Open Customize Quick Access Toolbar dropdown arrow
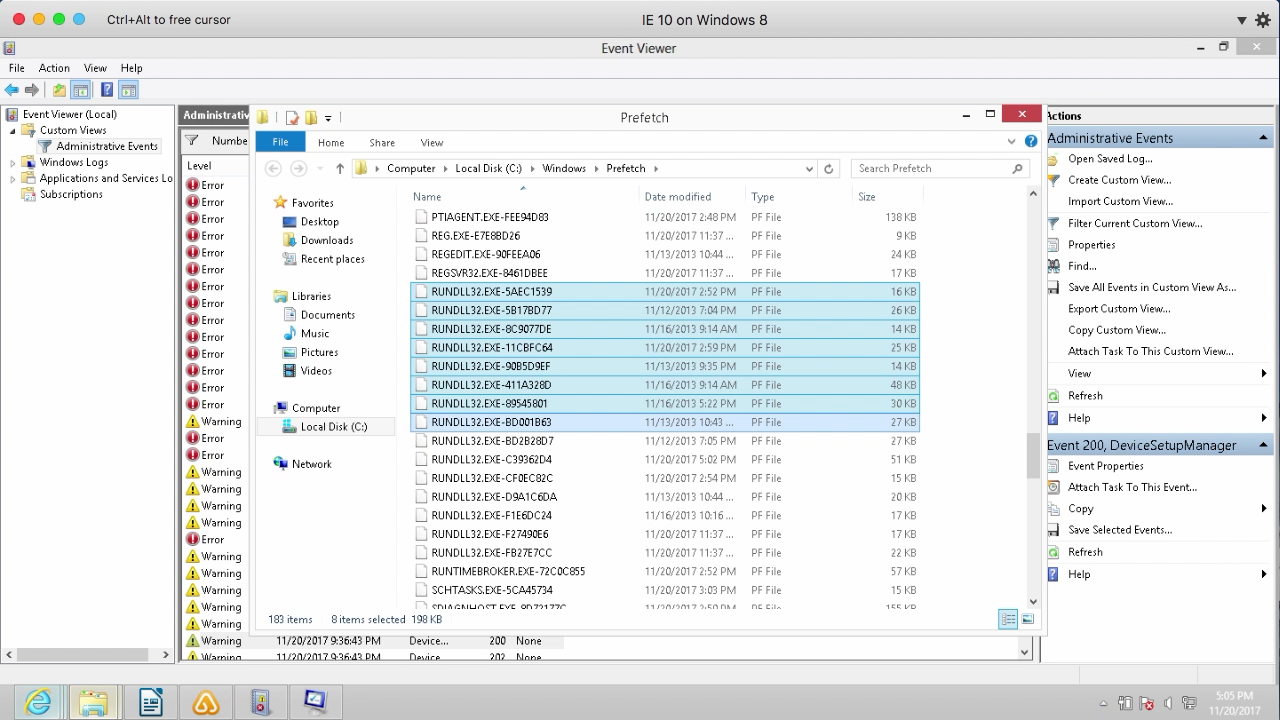Image resolution: width=1280 pixels, height=720 pixels. coord(328,118)
